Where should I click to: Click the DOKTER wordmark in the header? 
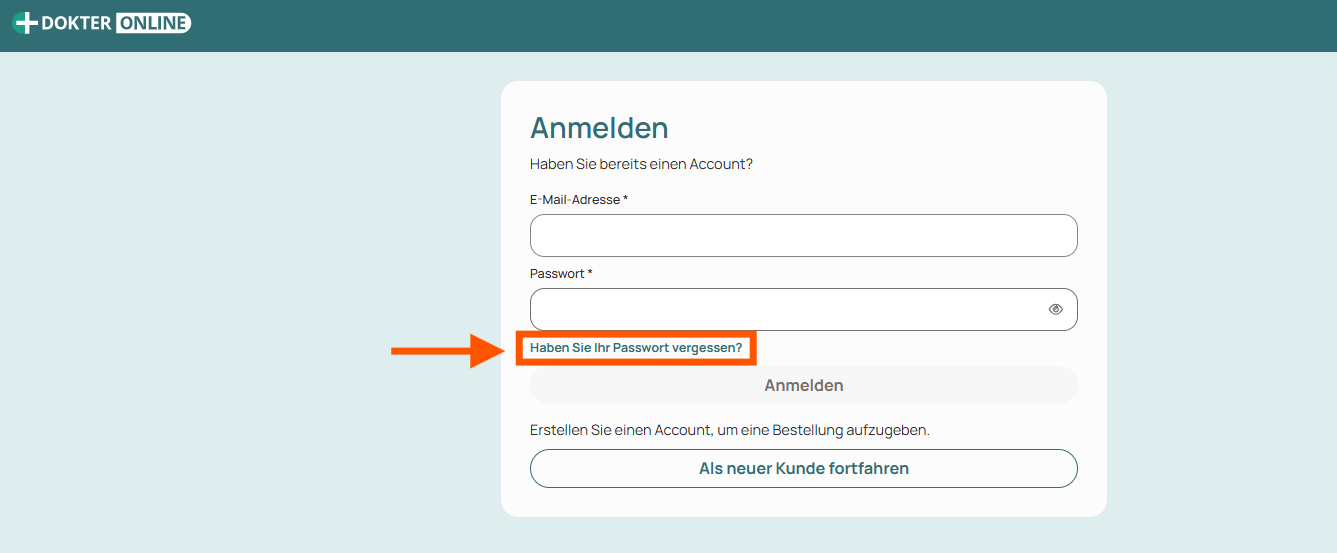(x=77, y=23)
